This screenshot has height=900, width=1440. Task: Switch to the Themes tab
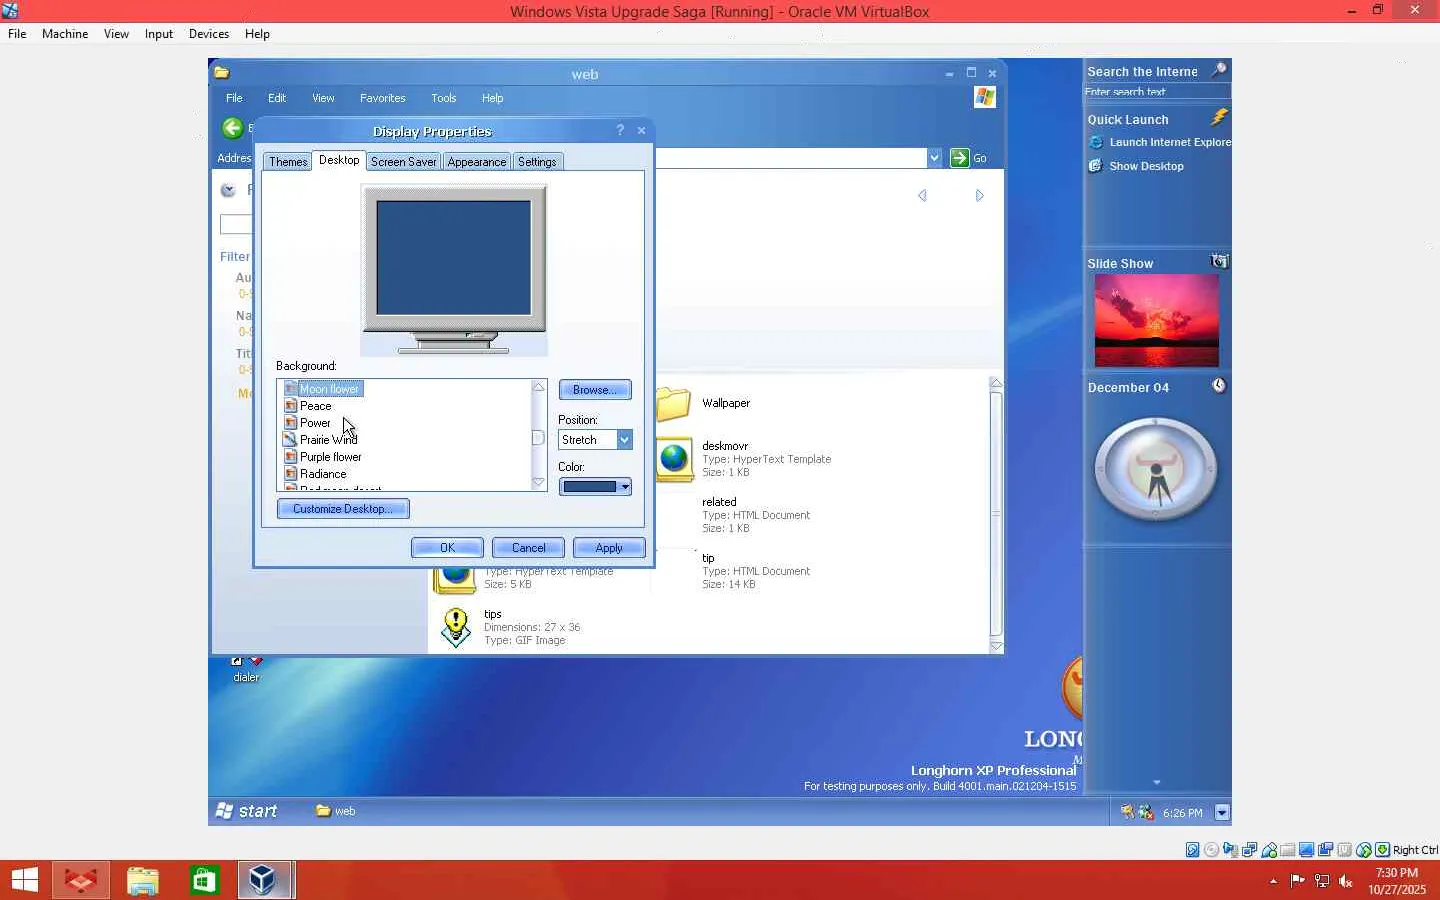coord(288,162)
